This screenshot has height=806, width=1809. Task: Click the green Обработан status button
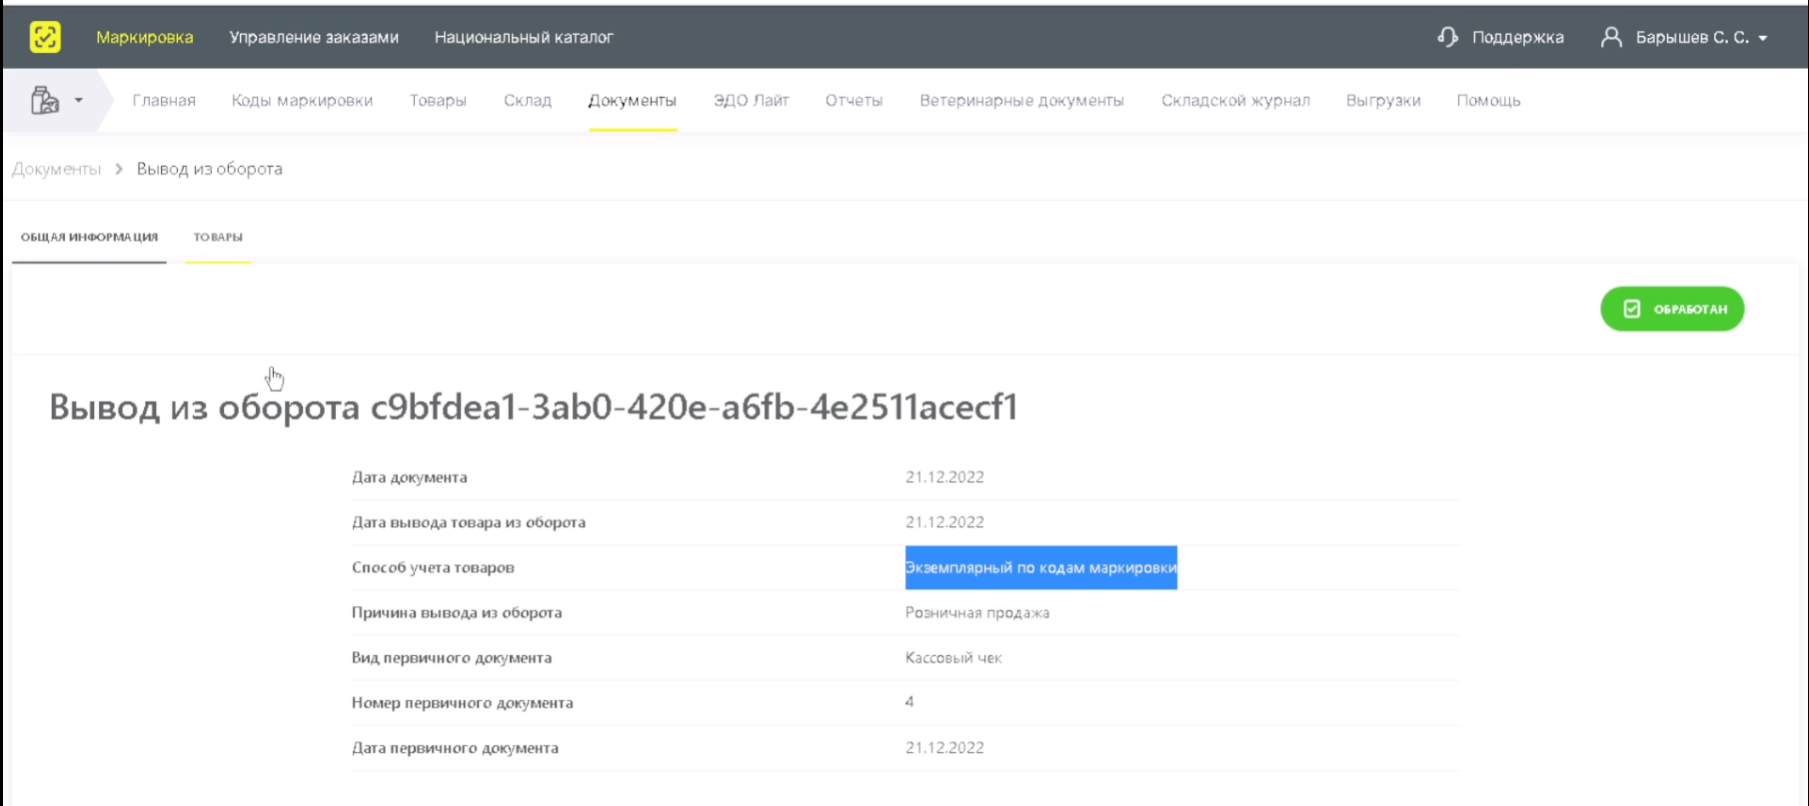pyautogui.click(x=1672, y=309)
